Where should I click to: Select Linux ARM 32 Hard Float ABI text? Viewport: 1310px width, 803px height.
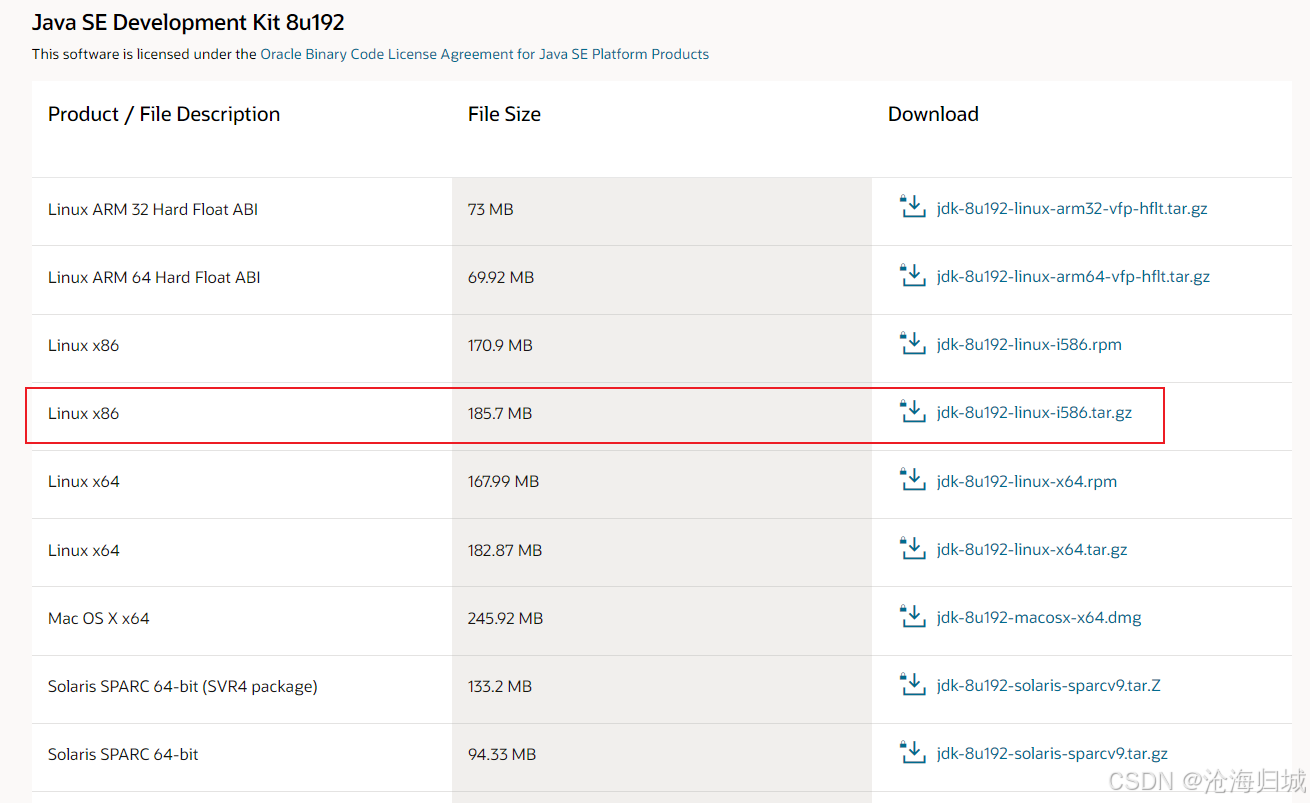(x=153, y=209)
